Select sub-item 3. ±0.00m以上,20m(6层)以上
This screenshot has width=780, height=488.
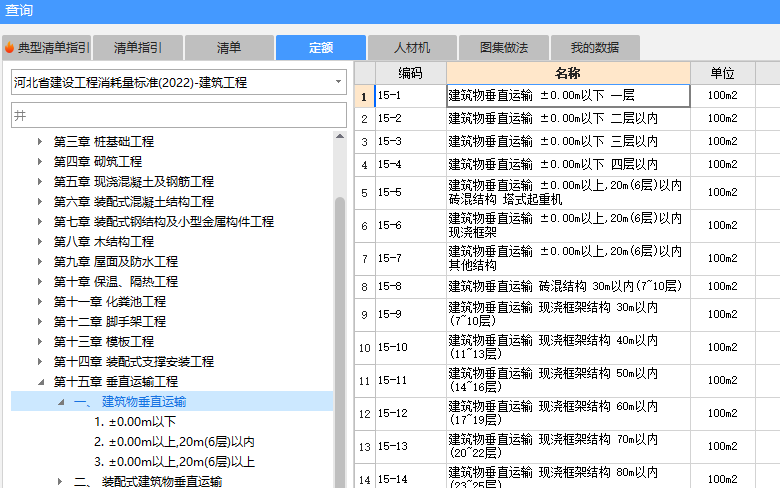coord(174,462)
